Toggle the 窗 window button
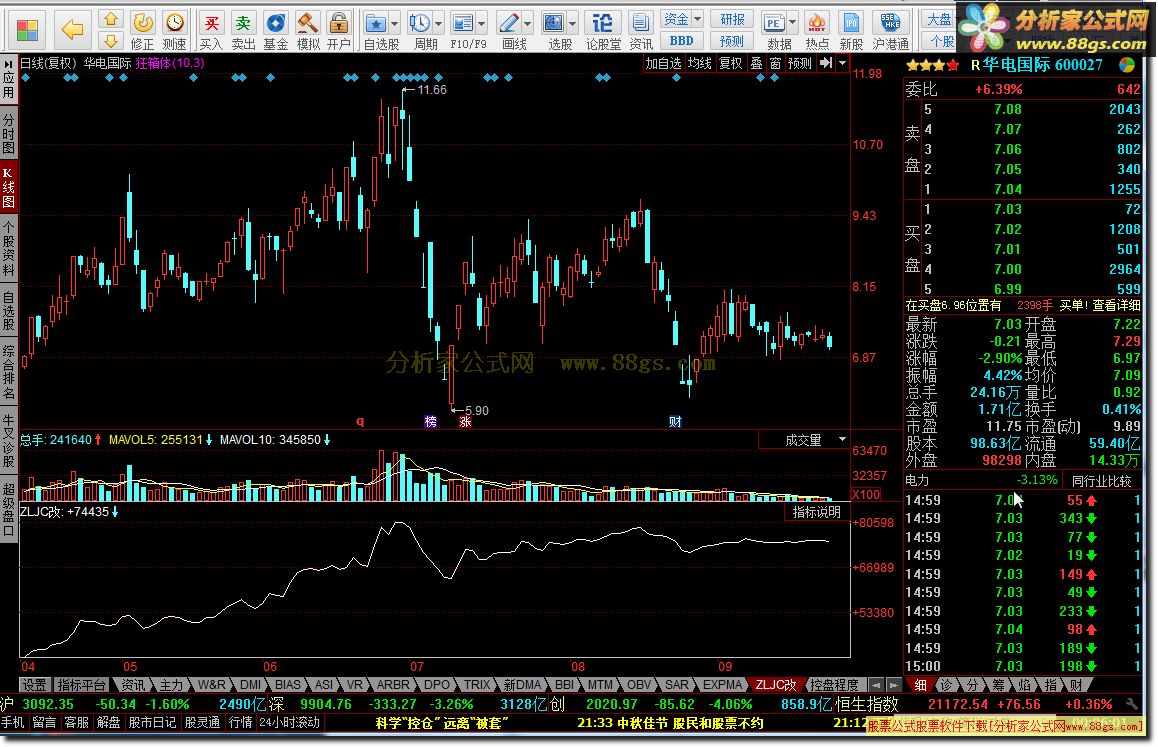The height and width of the screenshot is (747, 1158). pyautogui.click(x=775, y=64)
